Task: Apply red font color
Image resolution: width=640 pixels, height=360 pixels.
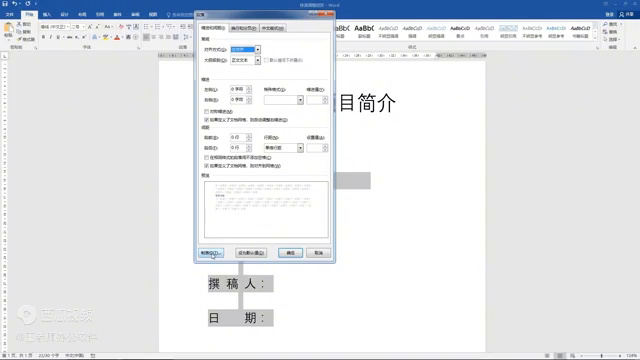Action: point(117,37)
